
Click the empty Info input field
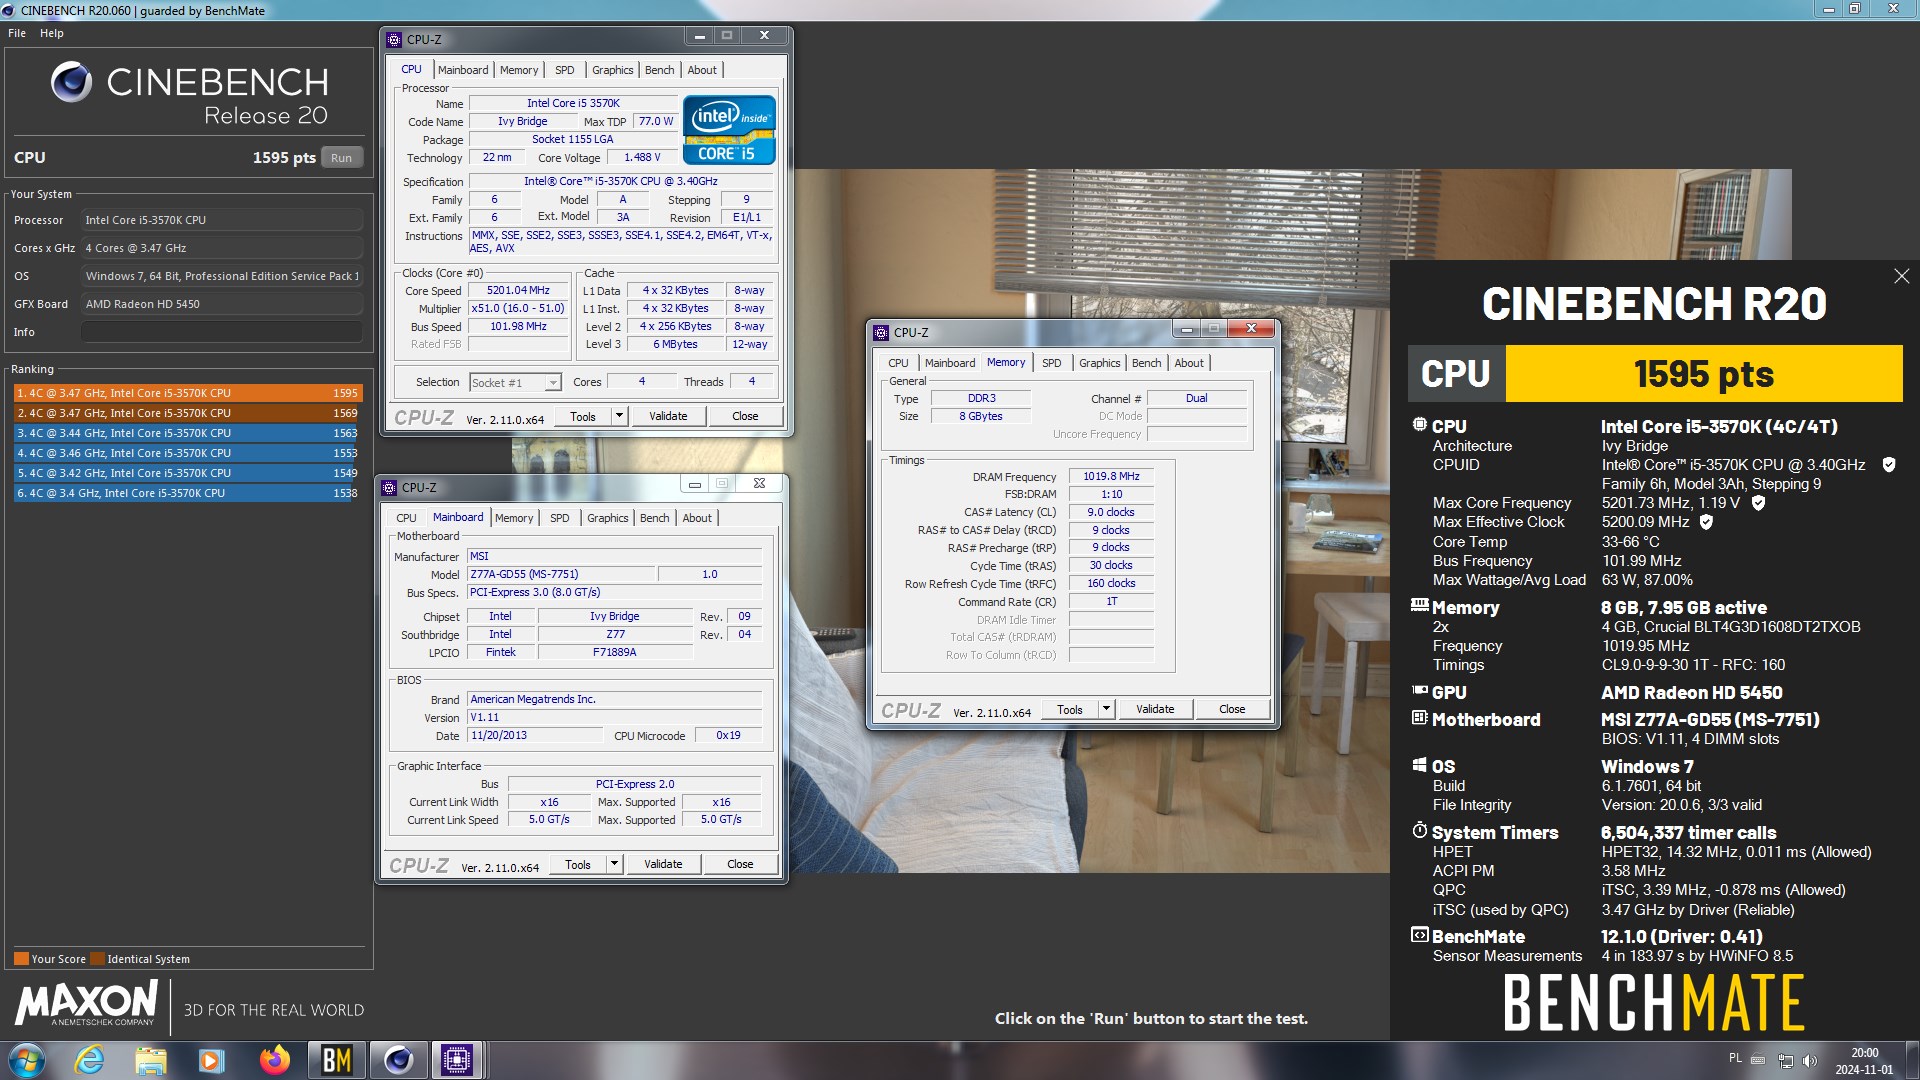(x=222, y=332)
